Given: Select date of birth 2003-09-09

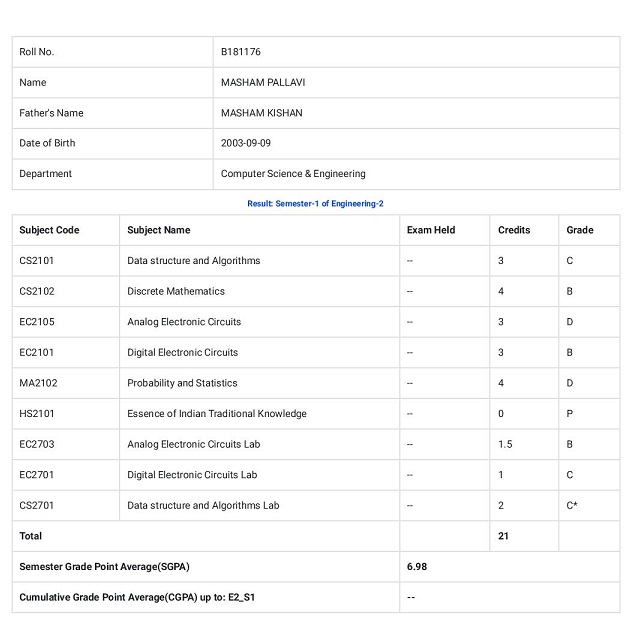Looking at the screenshot, I should point(246,143).
